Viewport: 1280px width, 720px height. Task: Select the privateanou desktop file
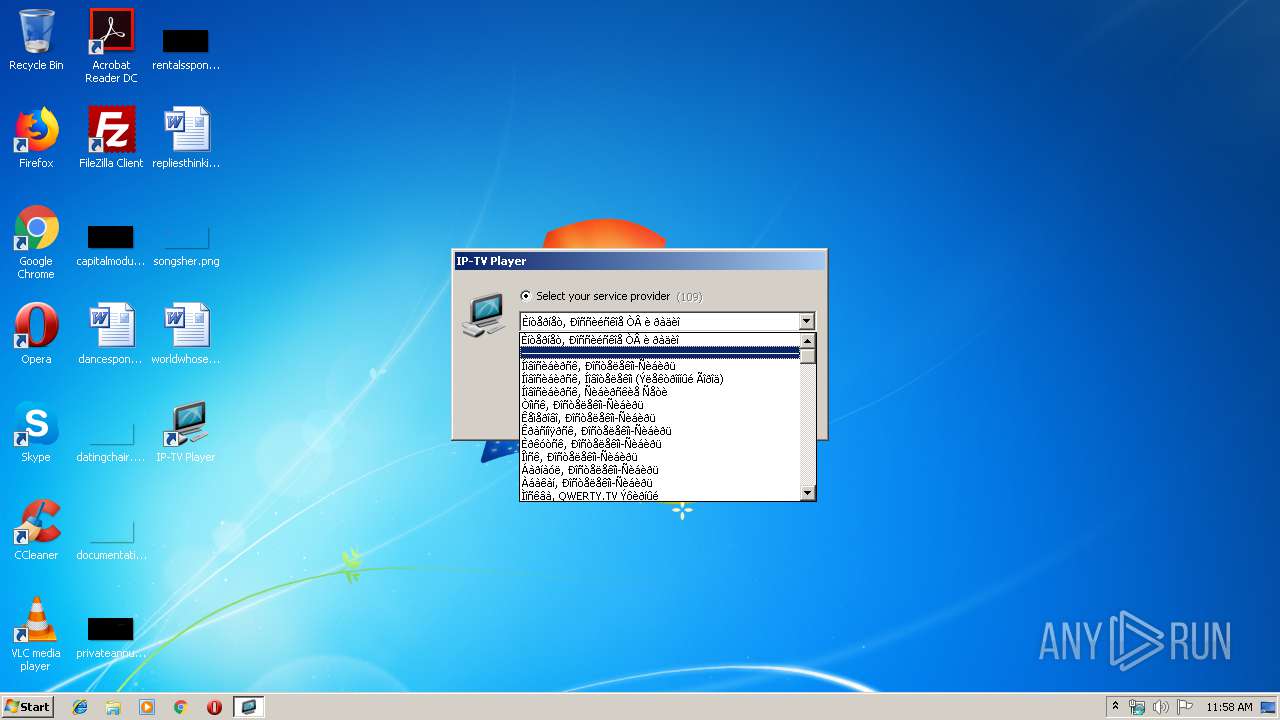tap(111, 638)
